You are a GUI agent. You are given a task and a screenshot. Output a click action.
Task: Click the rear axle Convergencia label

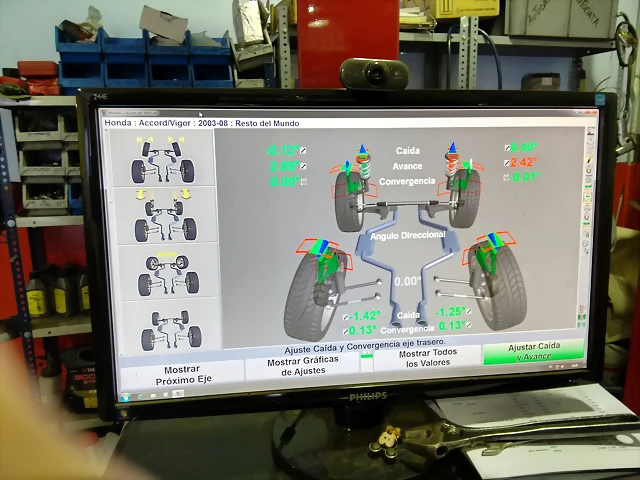coord(407,329)
